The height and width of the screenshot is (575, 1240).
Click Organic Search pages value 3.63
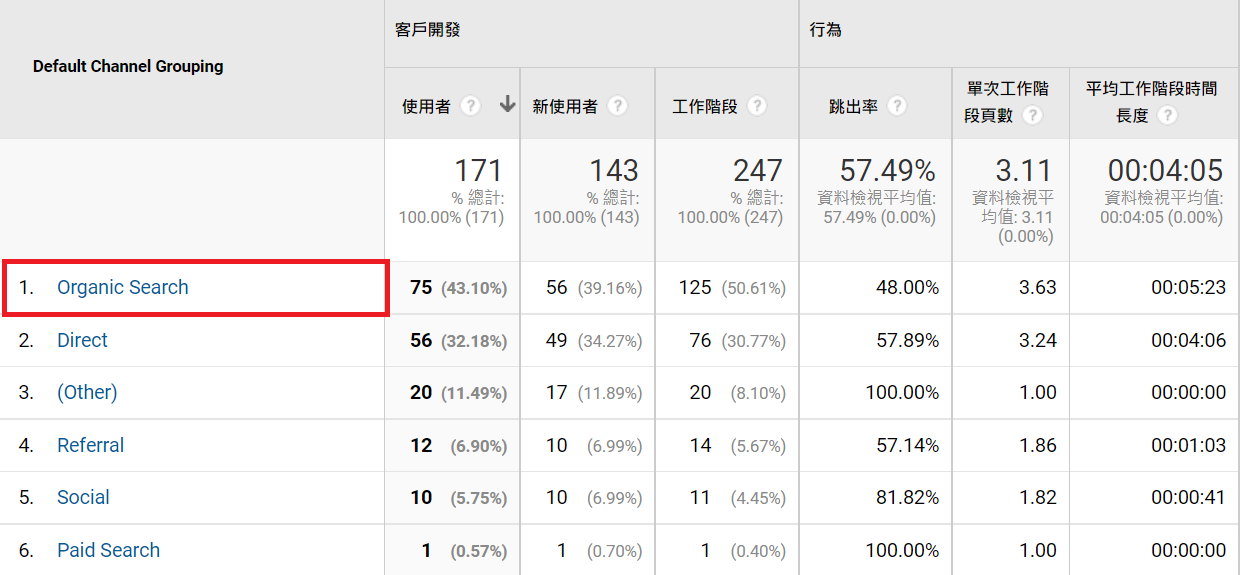1037,288
